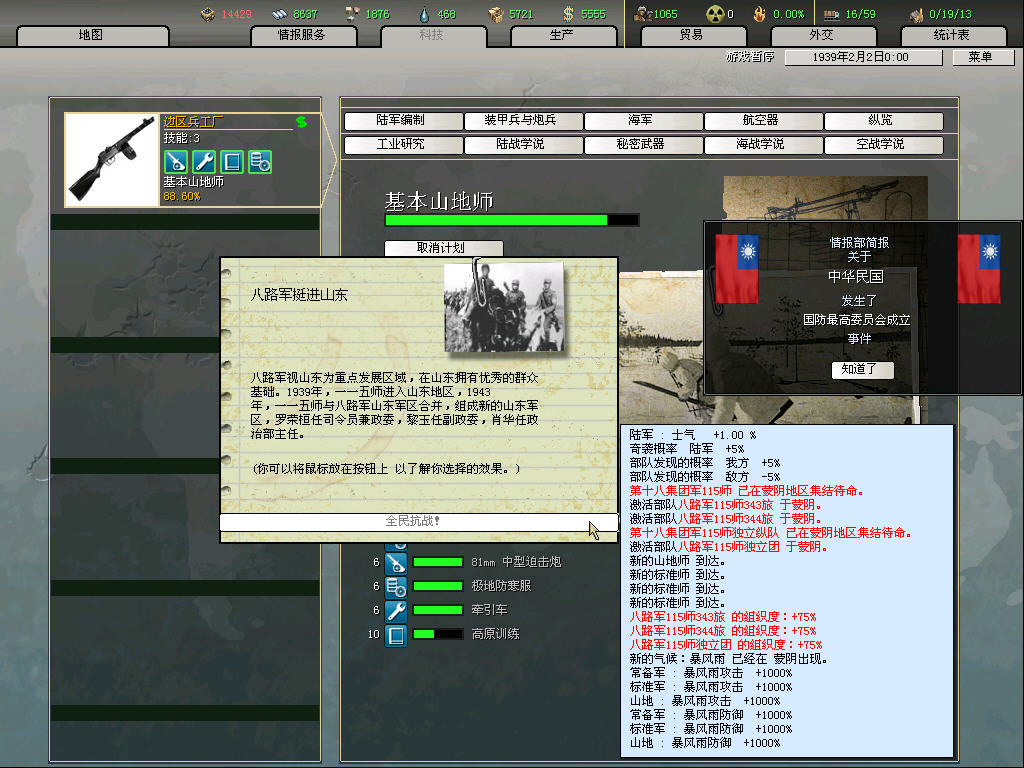This screenshot has height=768, width=1024.
Task: Click the nuclear radiation icon in top bar
Action: pyautogui.click(x=716, y=14)
